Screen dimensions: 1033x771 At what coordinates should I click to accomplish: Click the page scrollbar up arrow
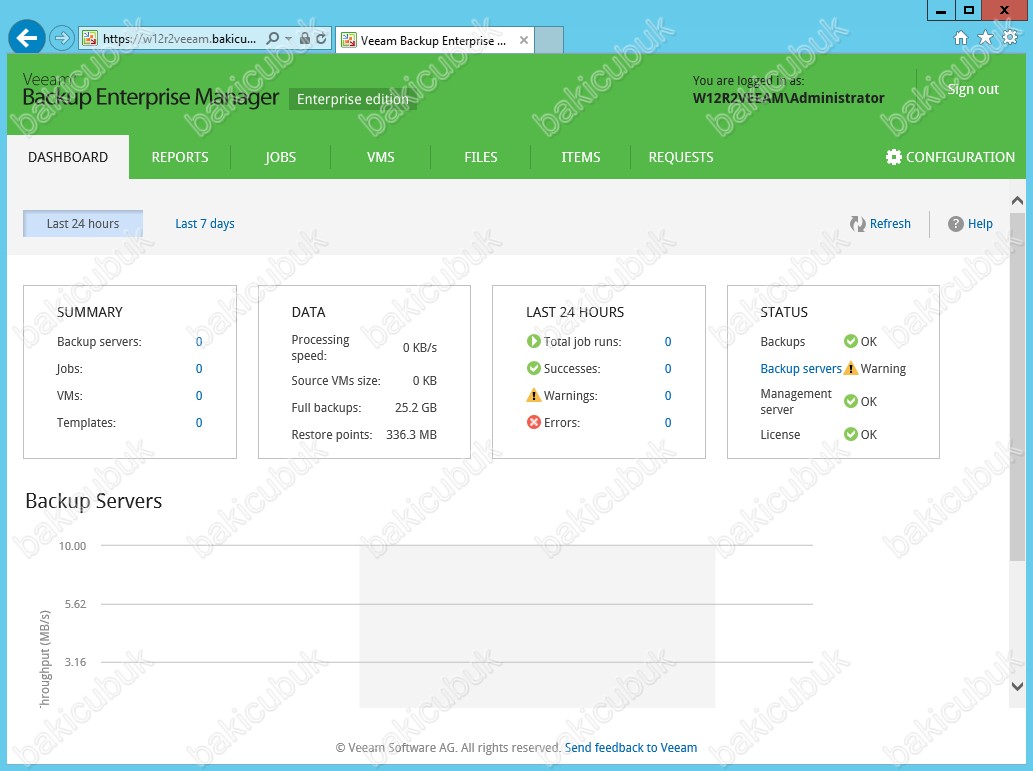point(1017,200)
